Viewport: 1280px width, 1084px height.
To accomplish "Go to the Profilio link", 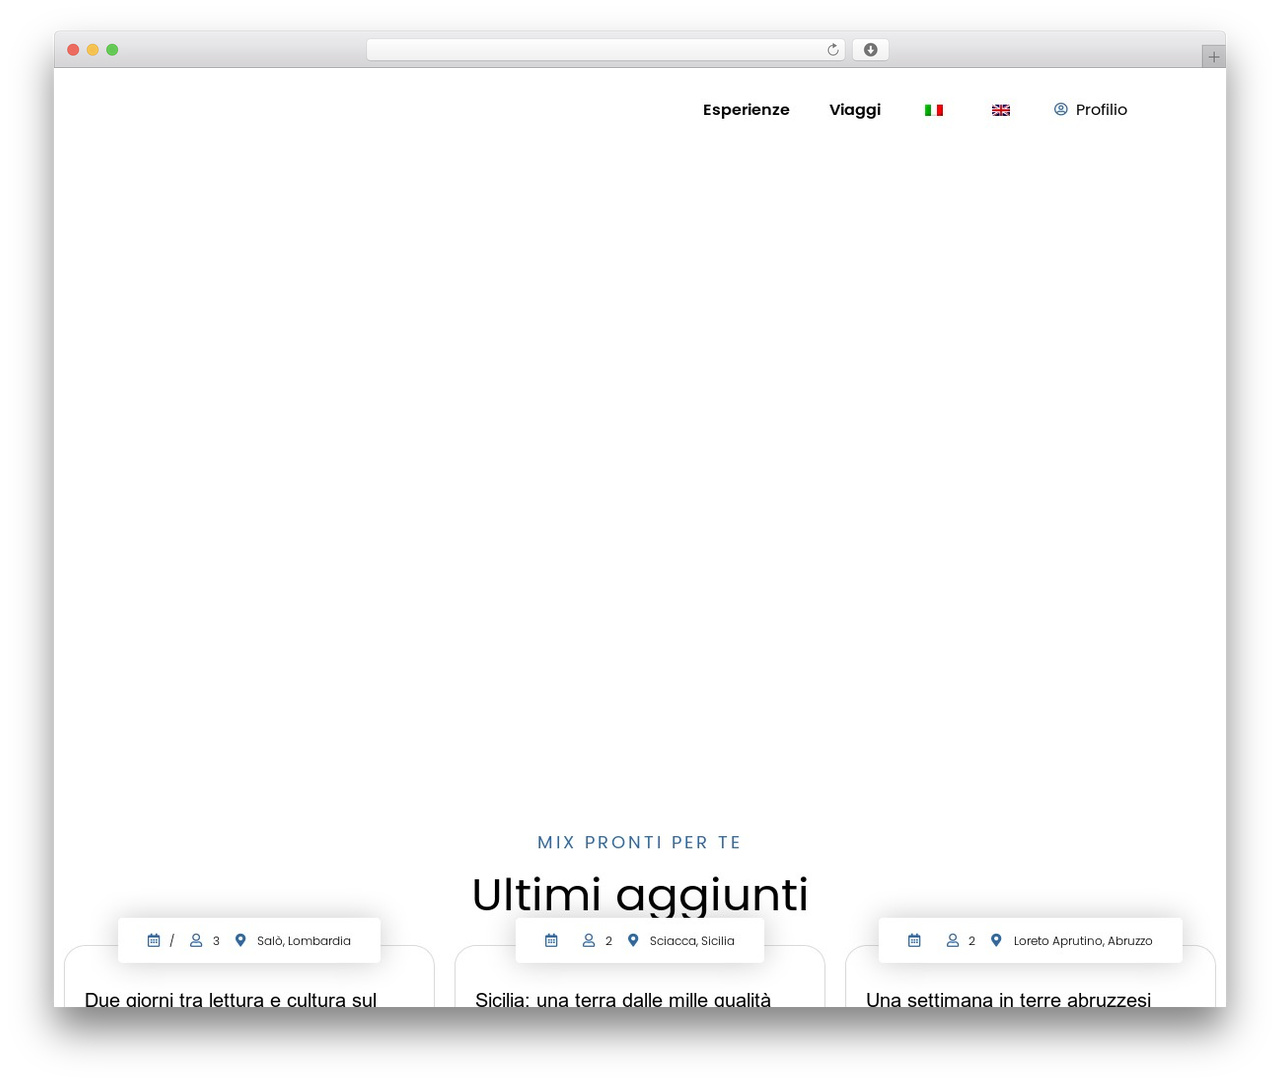I will [x=1101, y=110].
